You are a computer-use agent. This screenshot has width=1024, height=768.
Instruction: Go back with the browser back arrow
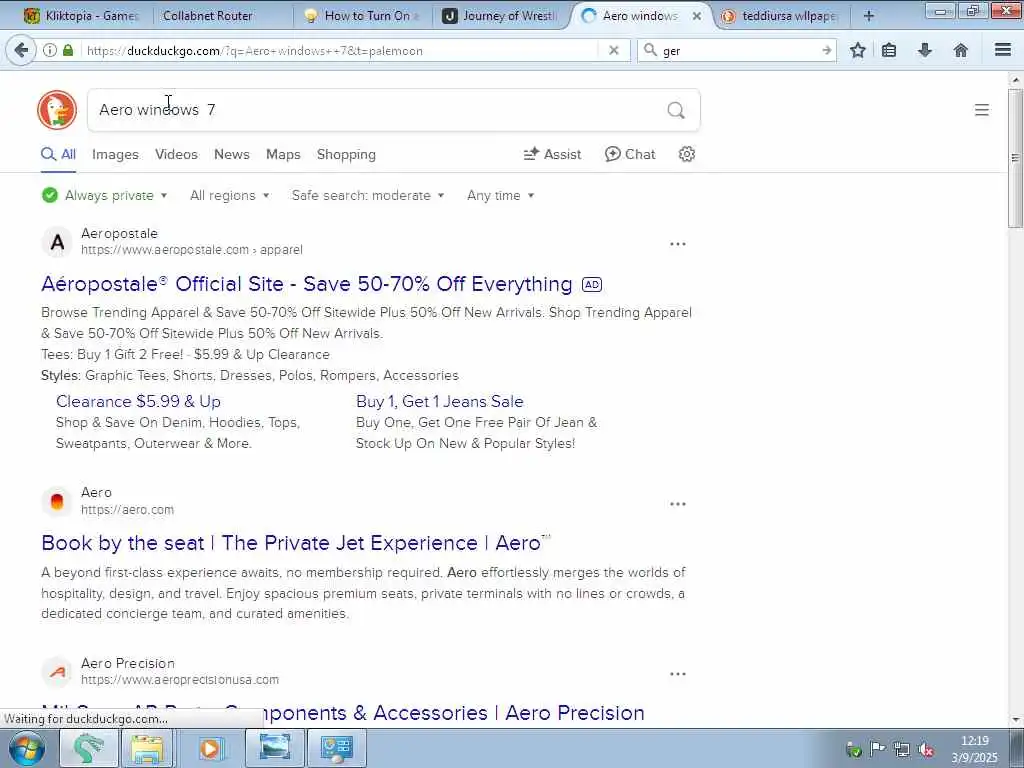click(x=21, y=50)
